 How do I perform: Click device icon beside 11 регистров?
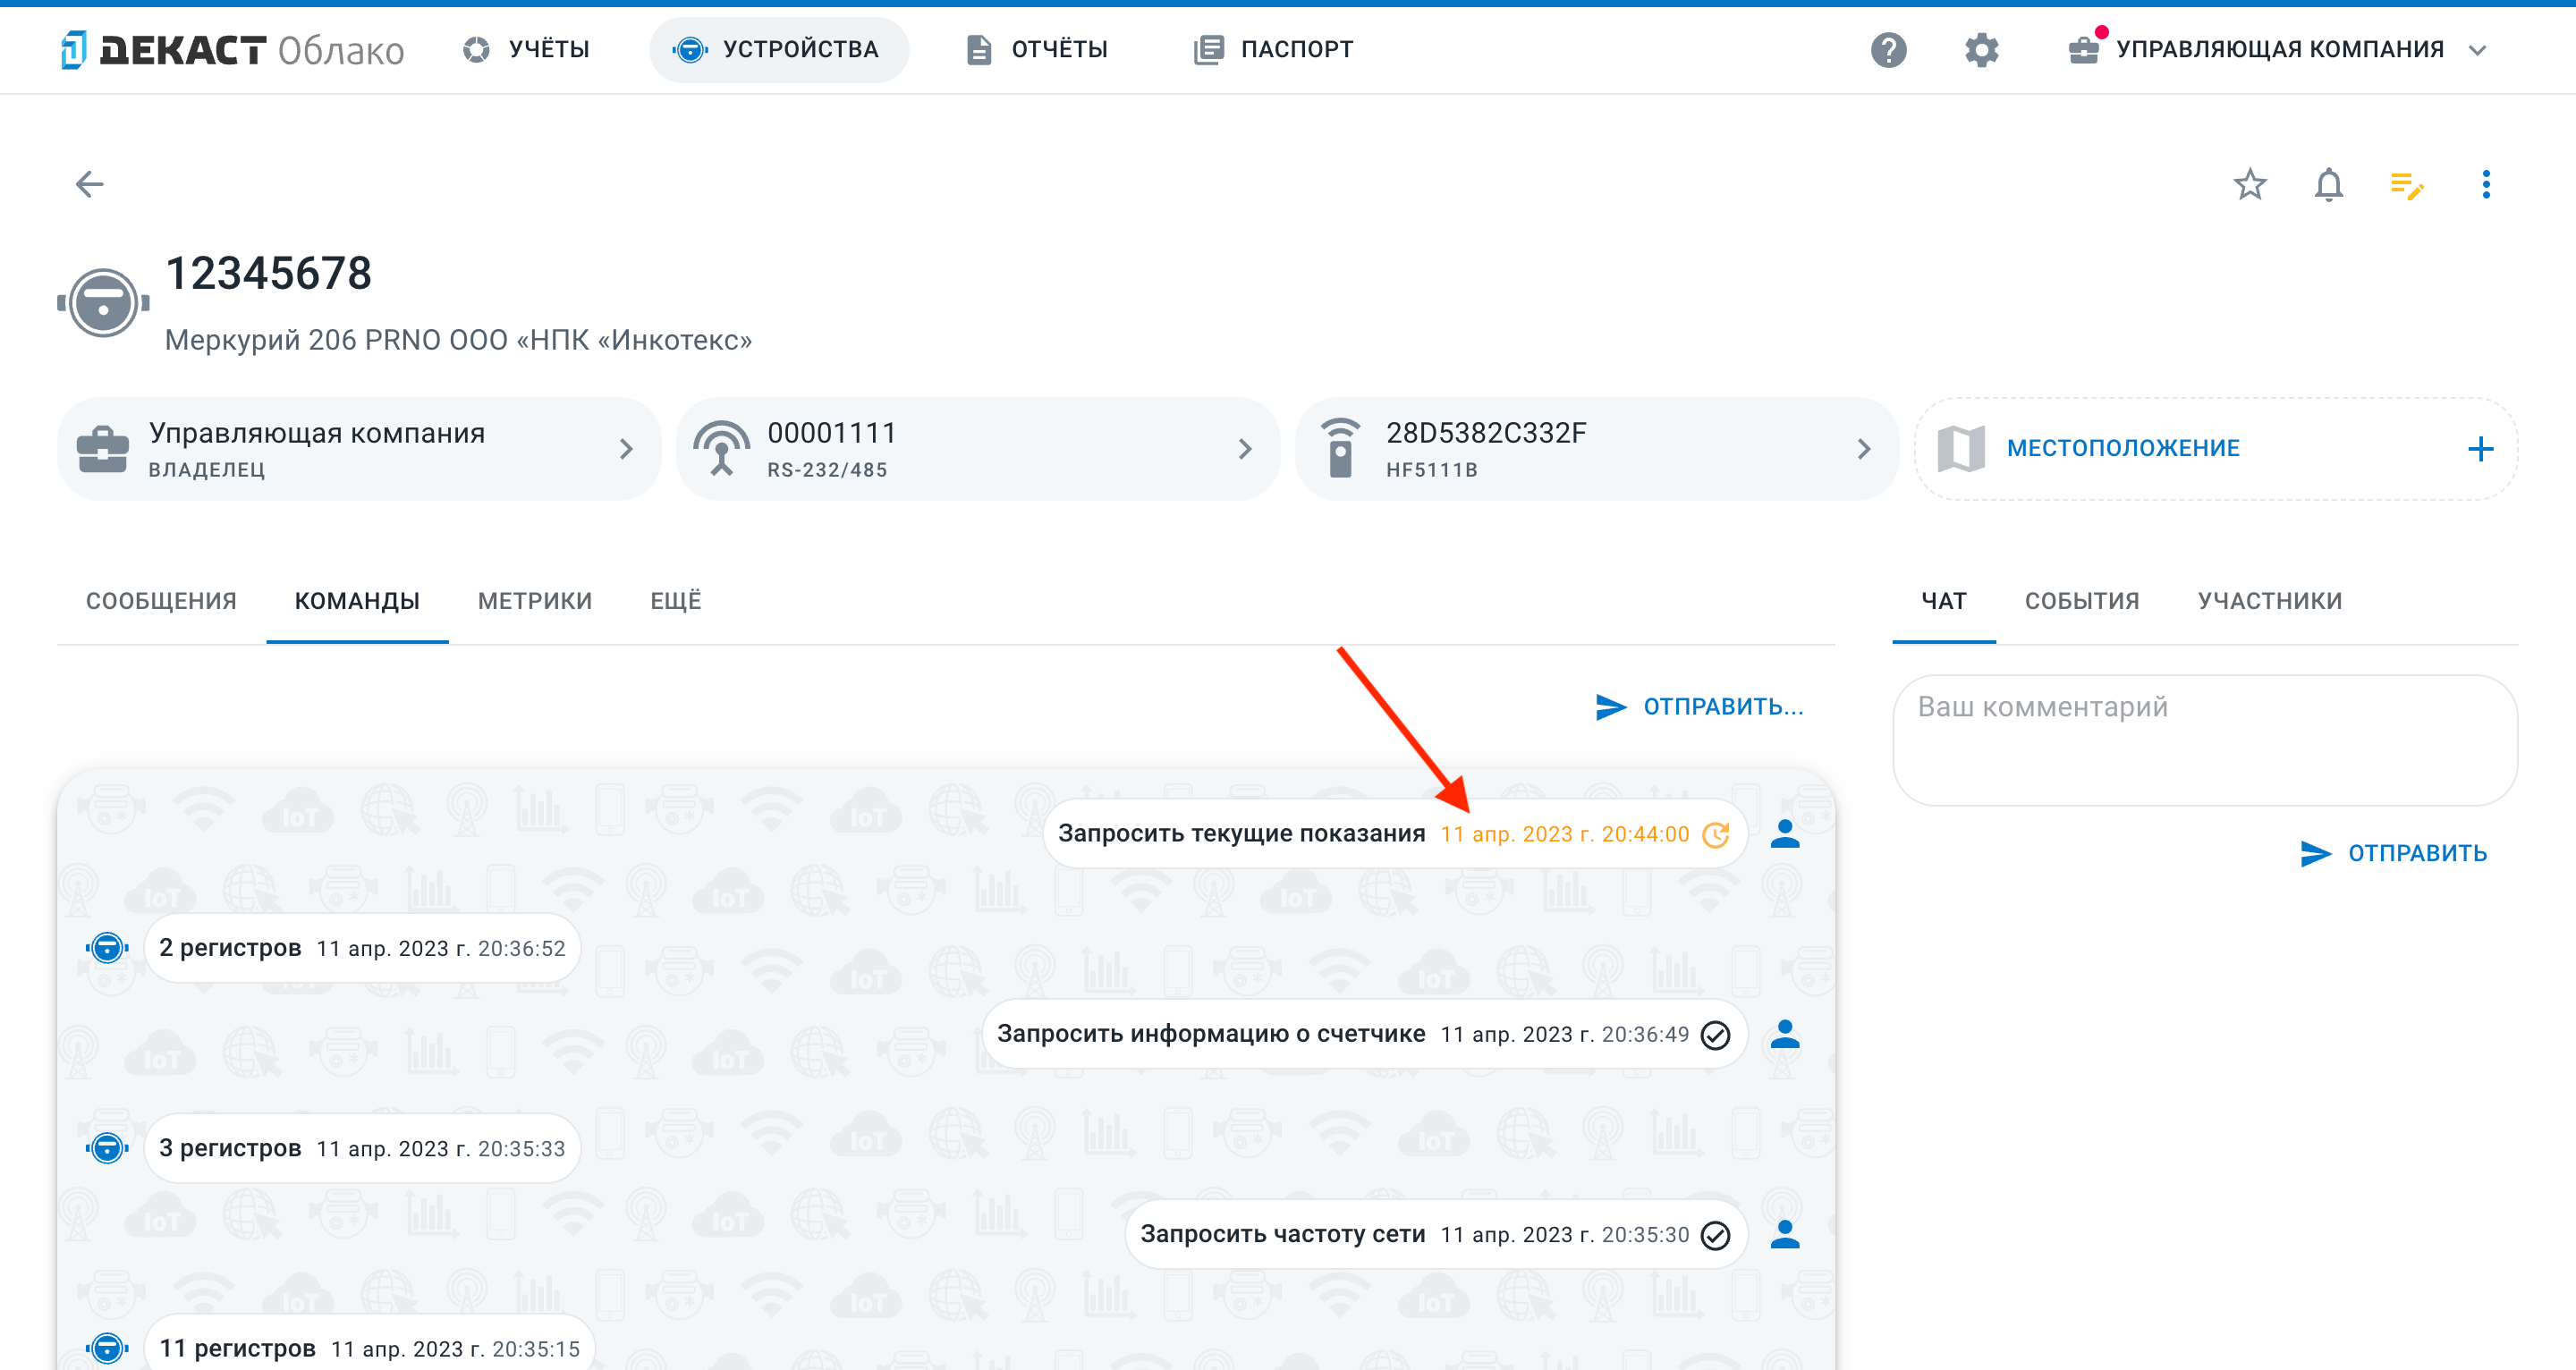[x=107, y=1348]
